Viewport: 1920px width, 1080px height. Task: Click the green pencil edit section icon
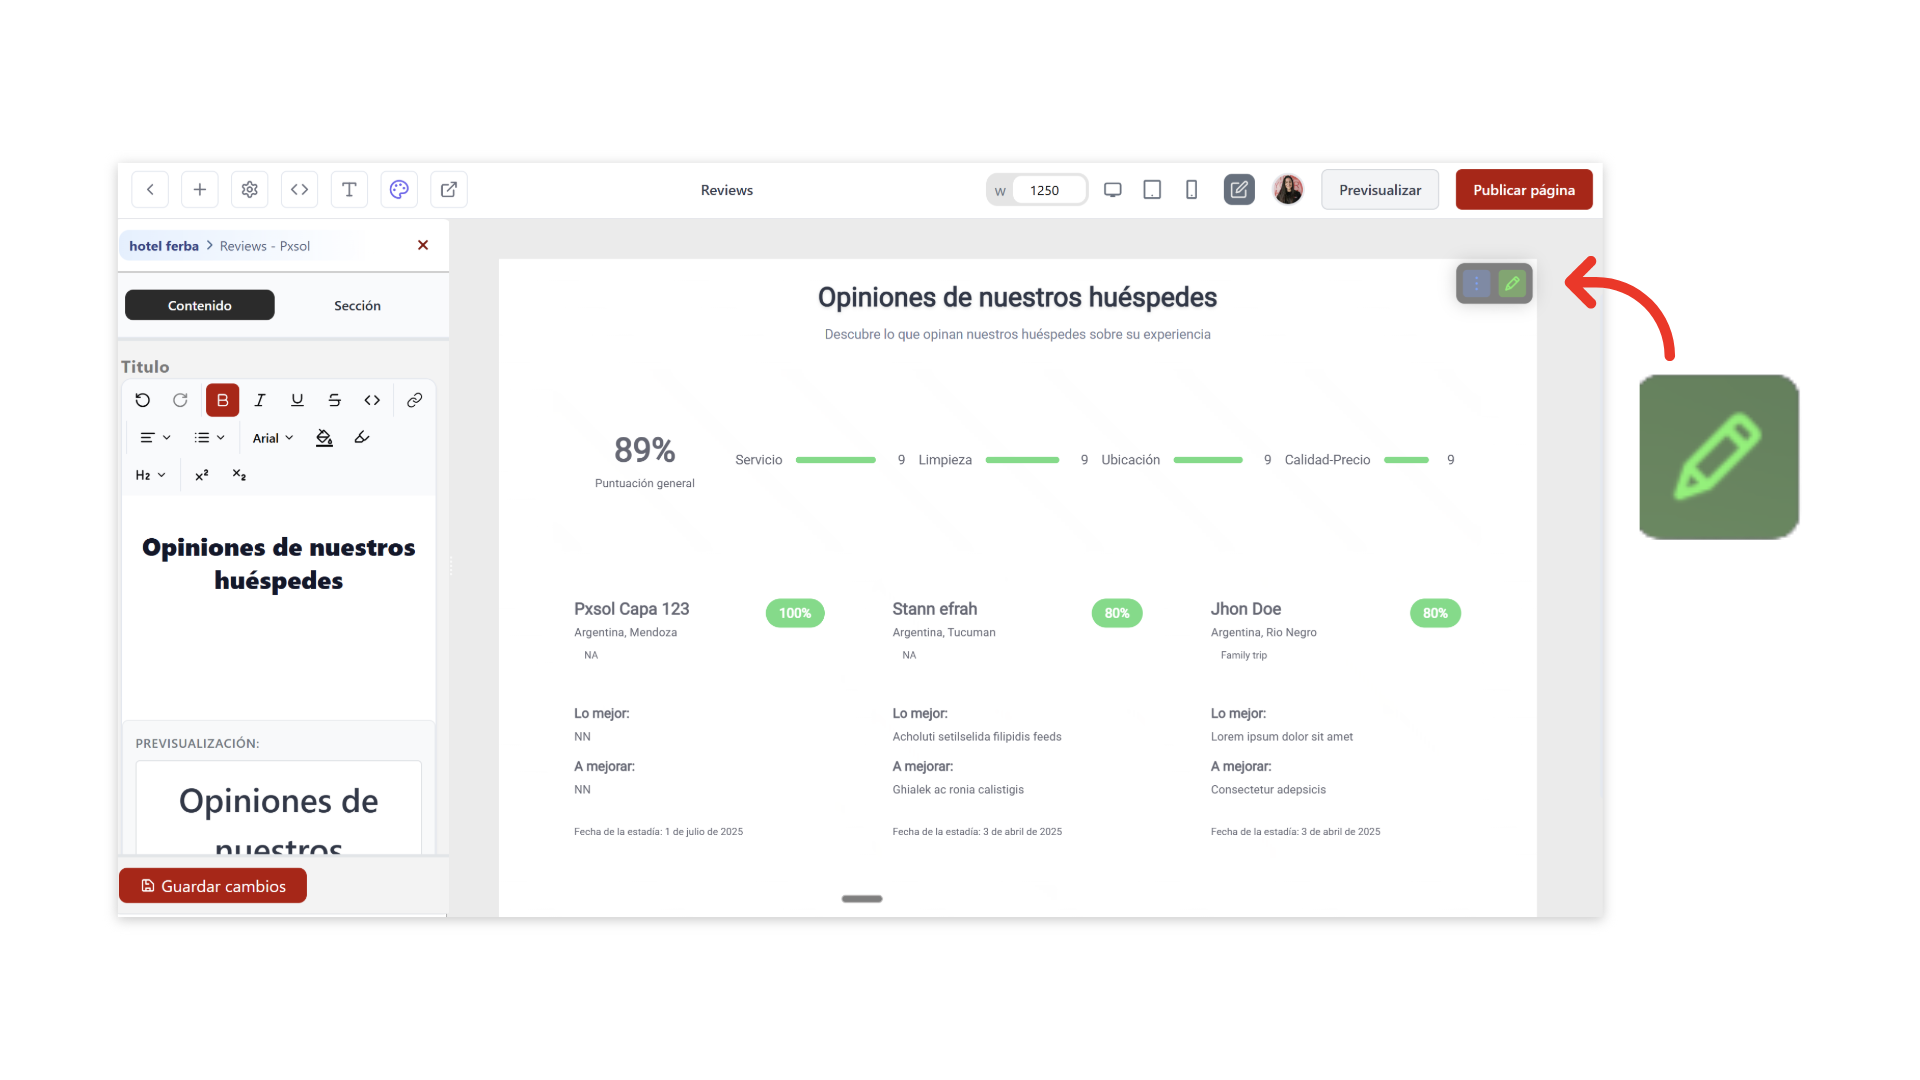pyautogui.click(x=1512, y=284)
